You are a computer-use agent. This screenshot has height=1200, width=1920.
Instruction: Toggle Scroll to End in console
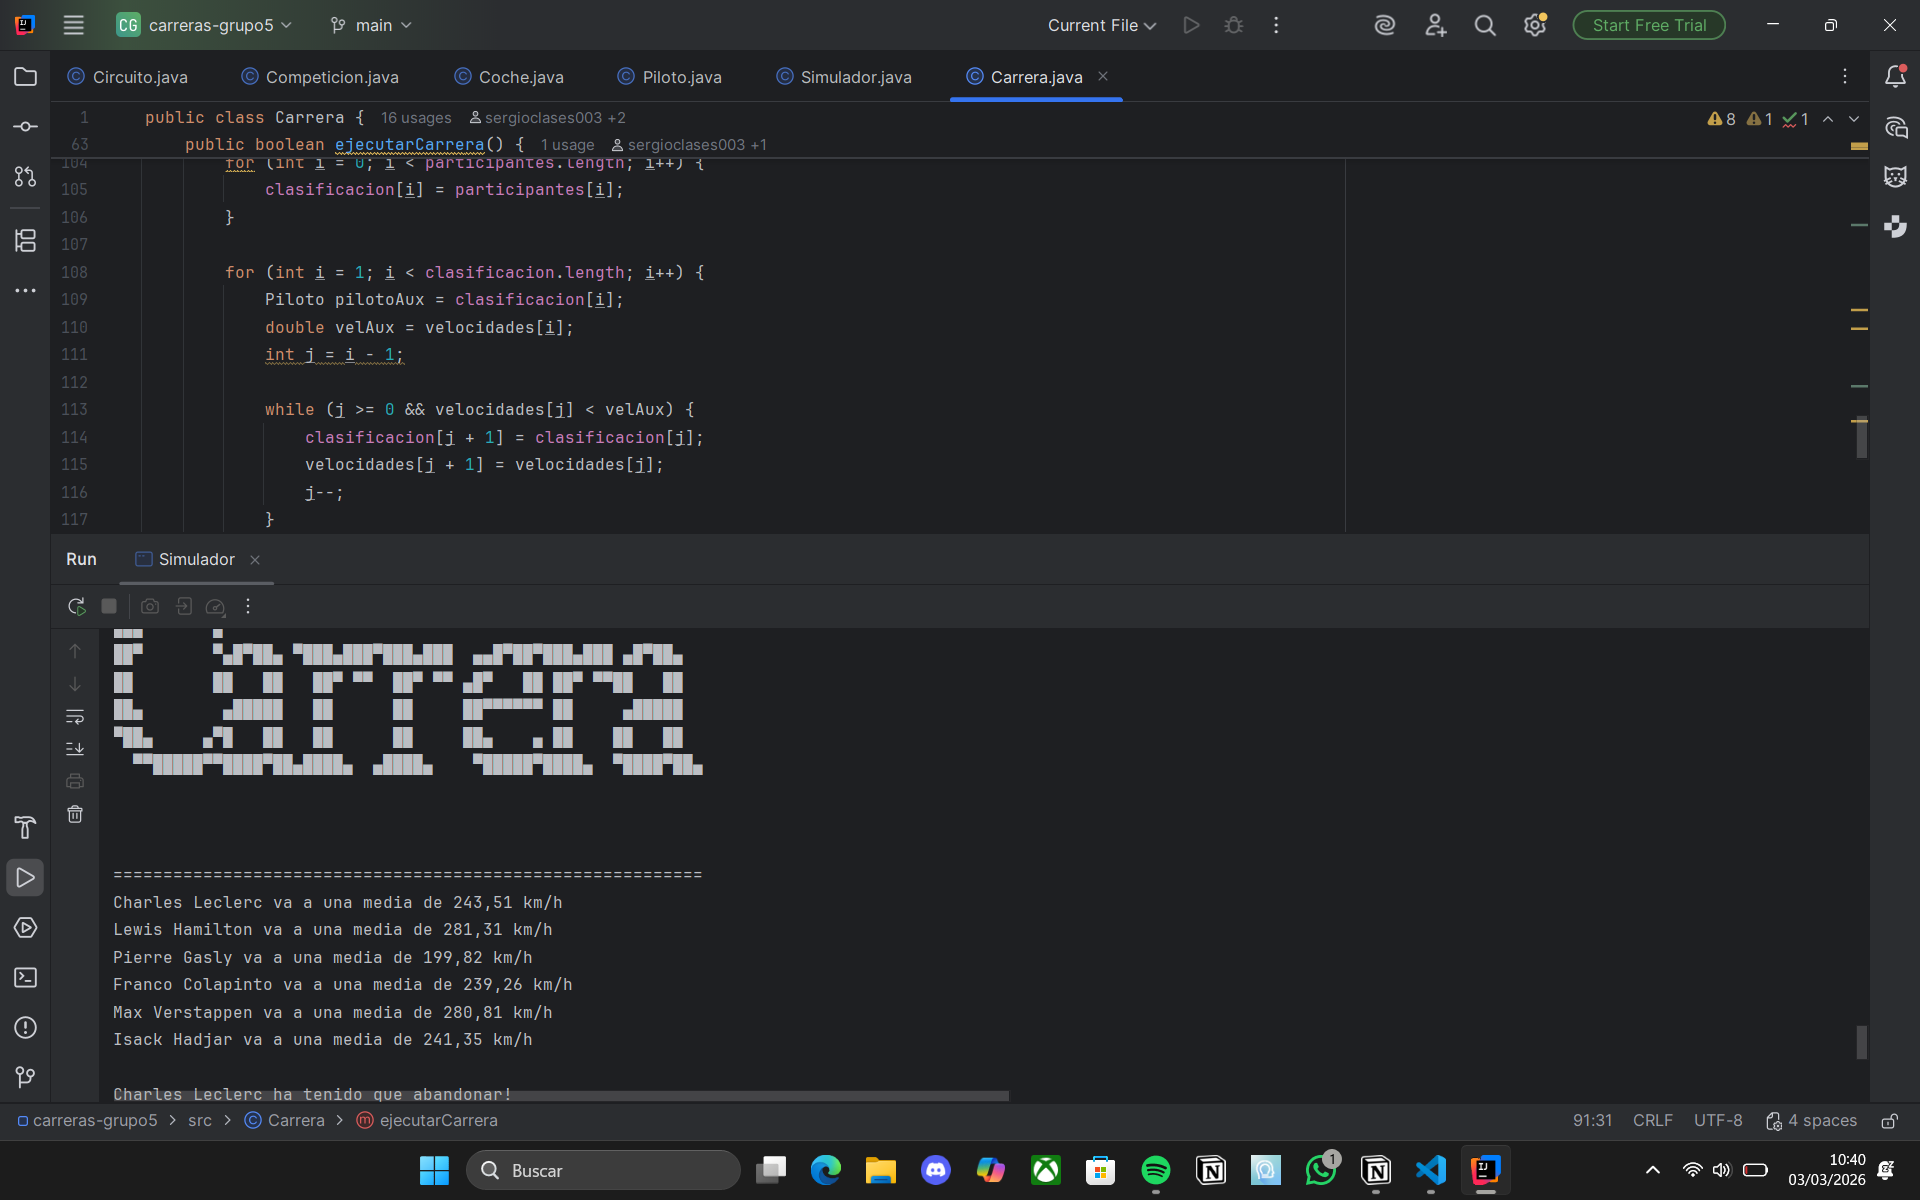tap(75, 749)
